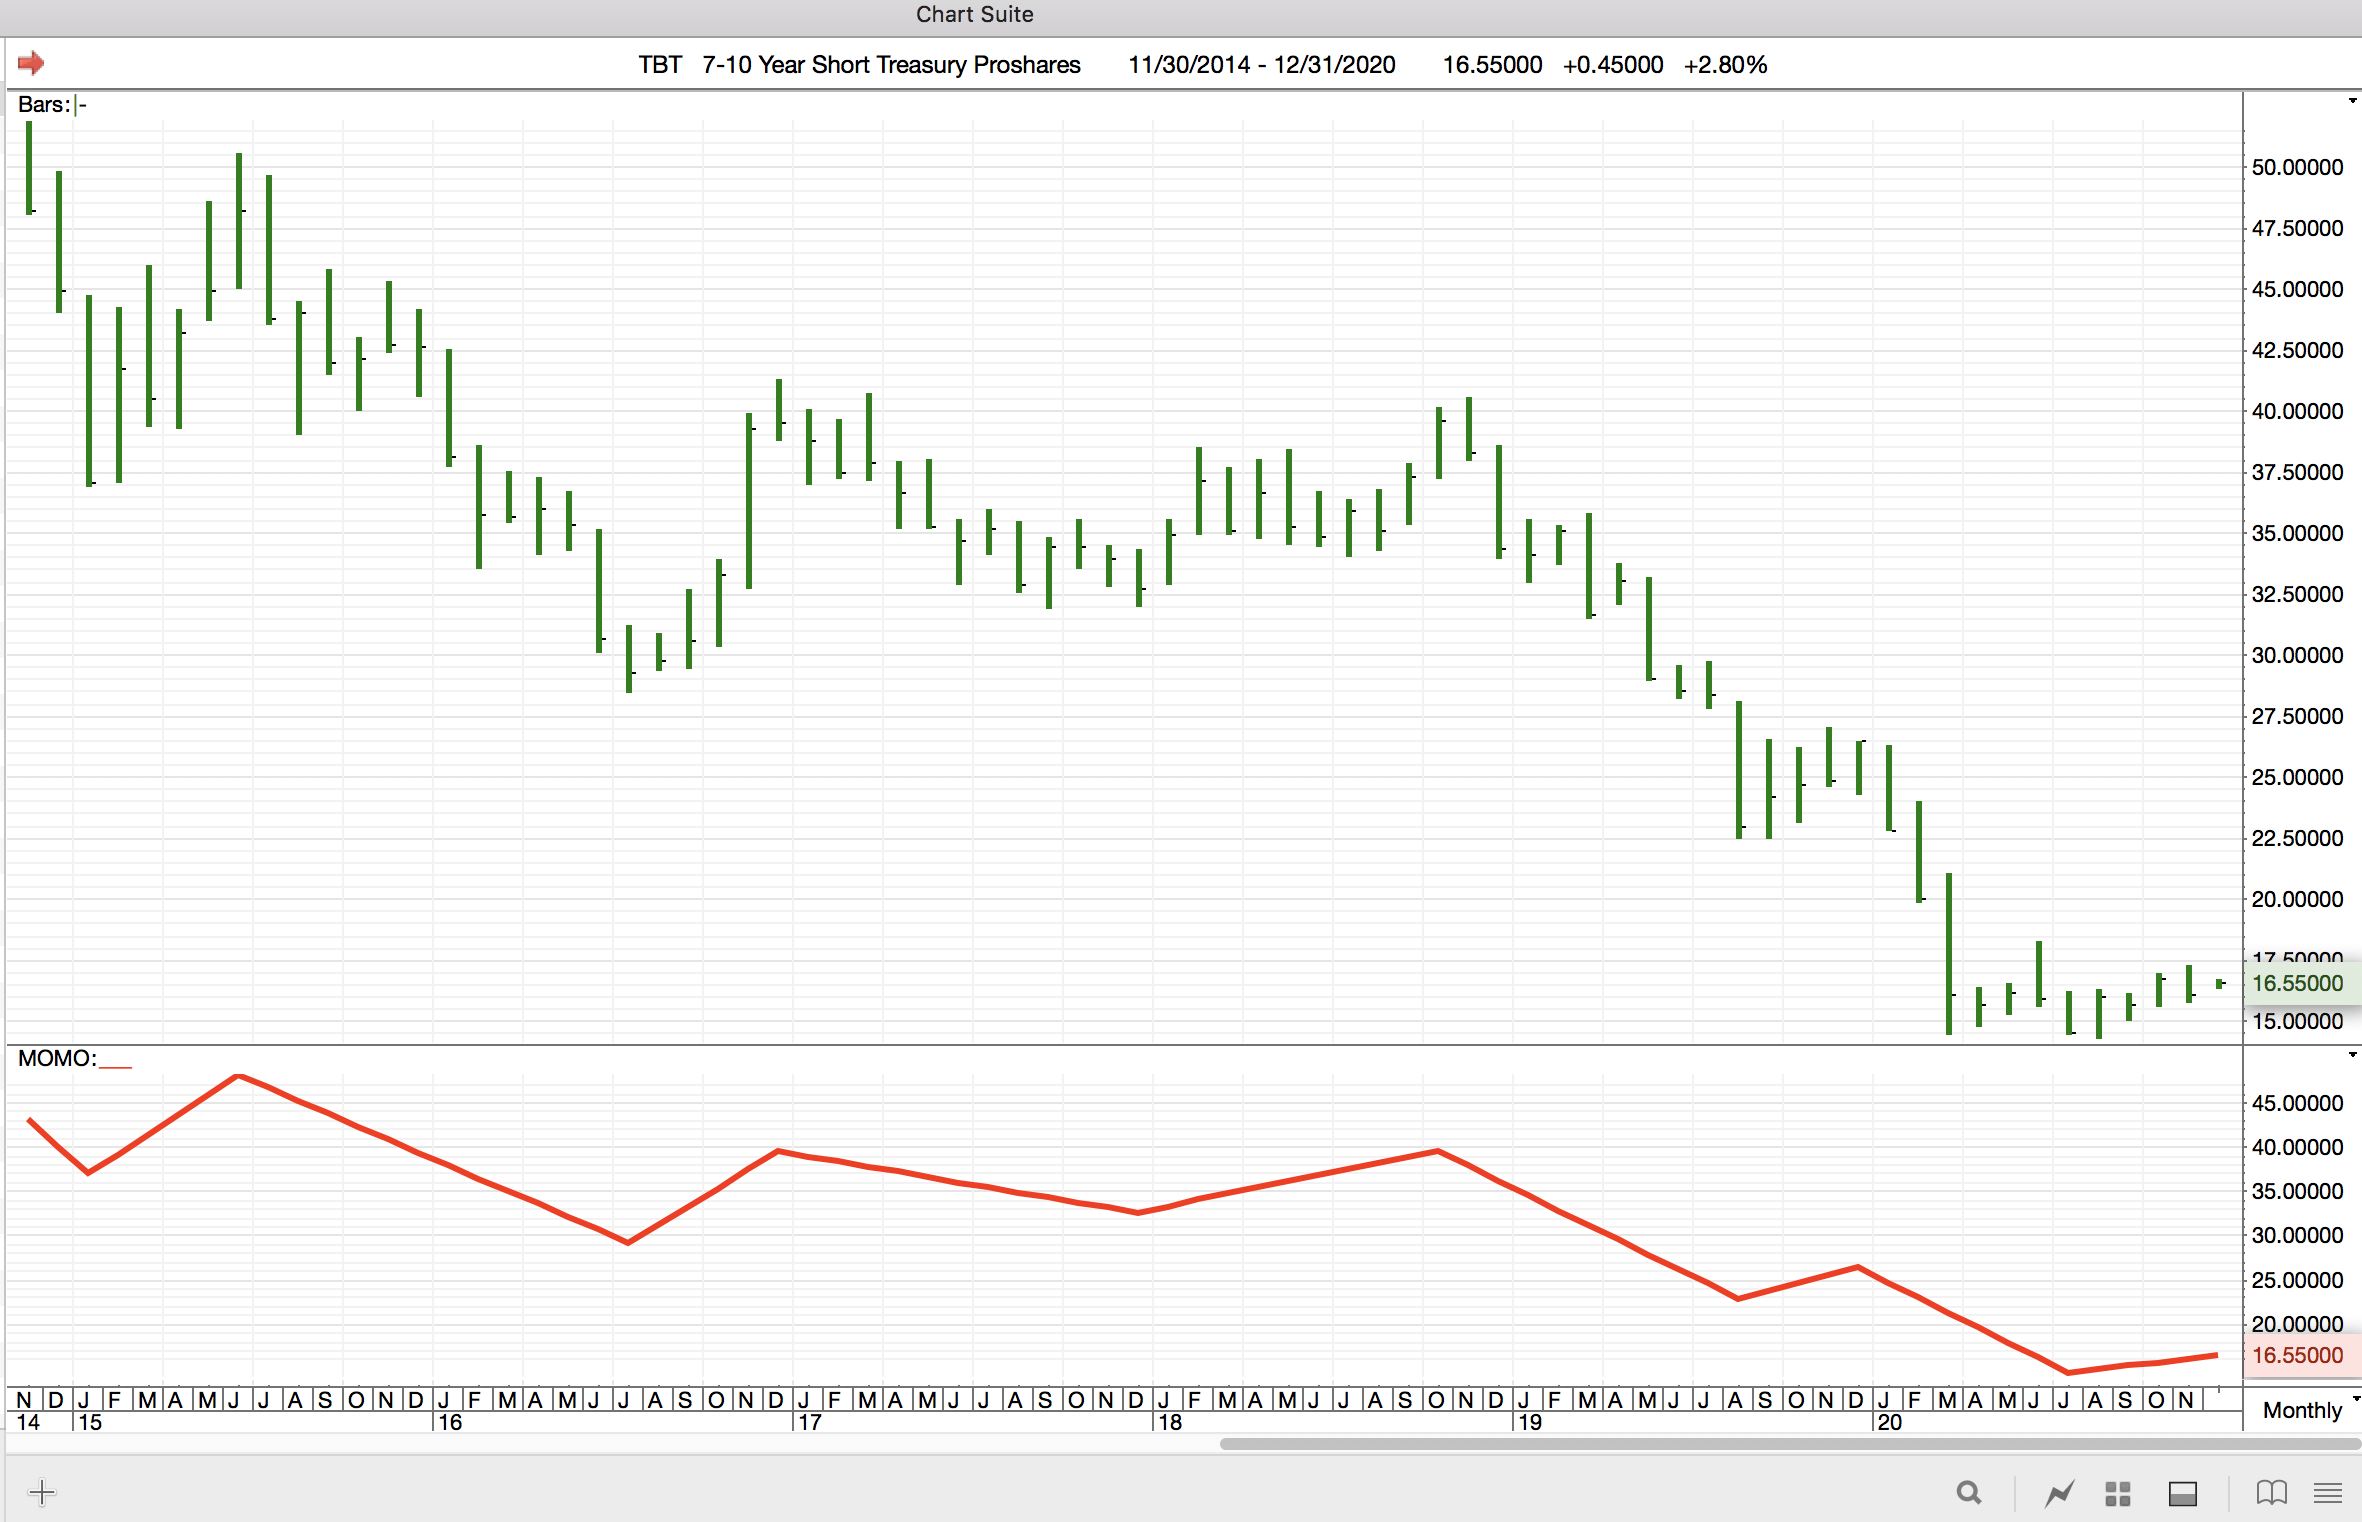
Task: Click the chart line style icon
Action: pyautogui.click(x=2059, y=1493)
